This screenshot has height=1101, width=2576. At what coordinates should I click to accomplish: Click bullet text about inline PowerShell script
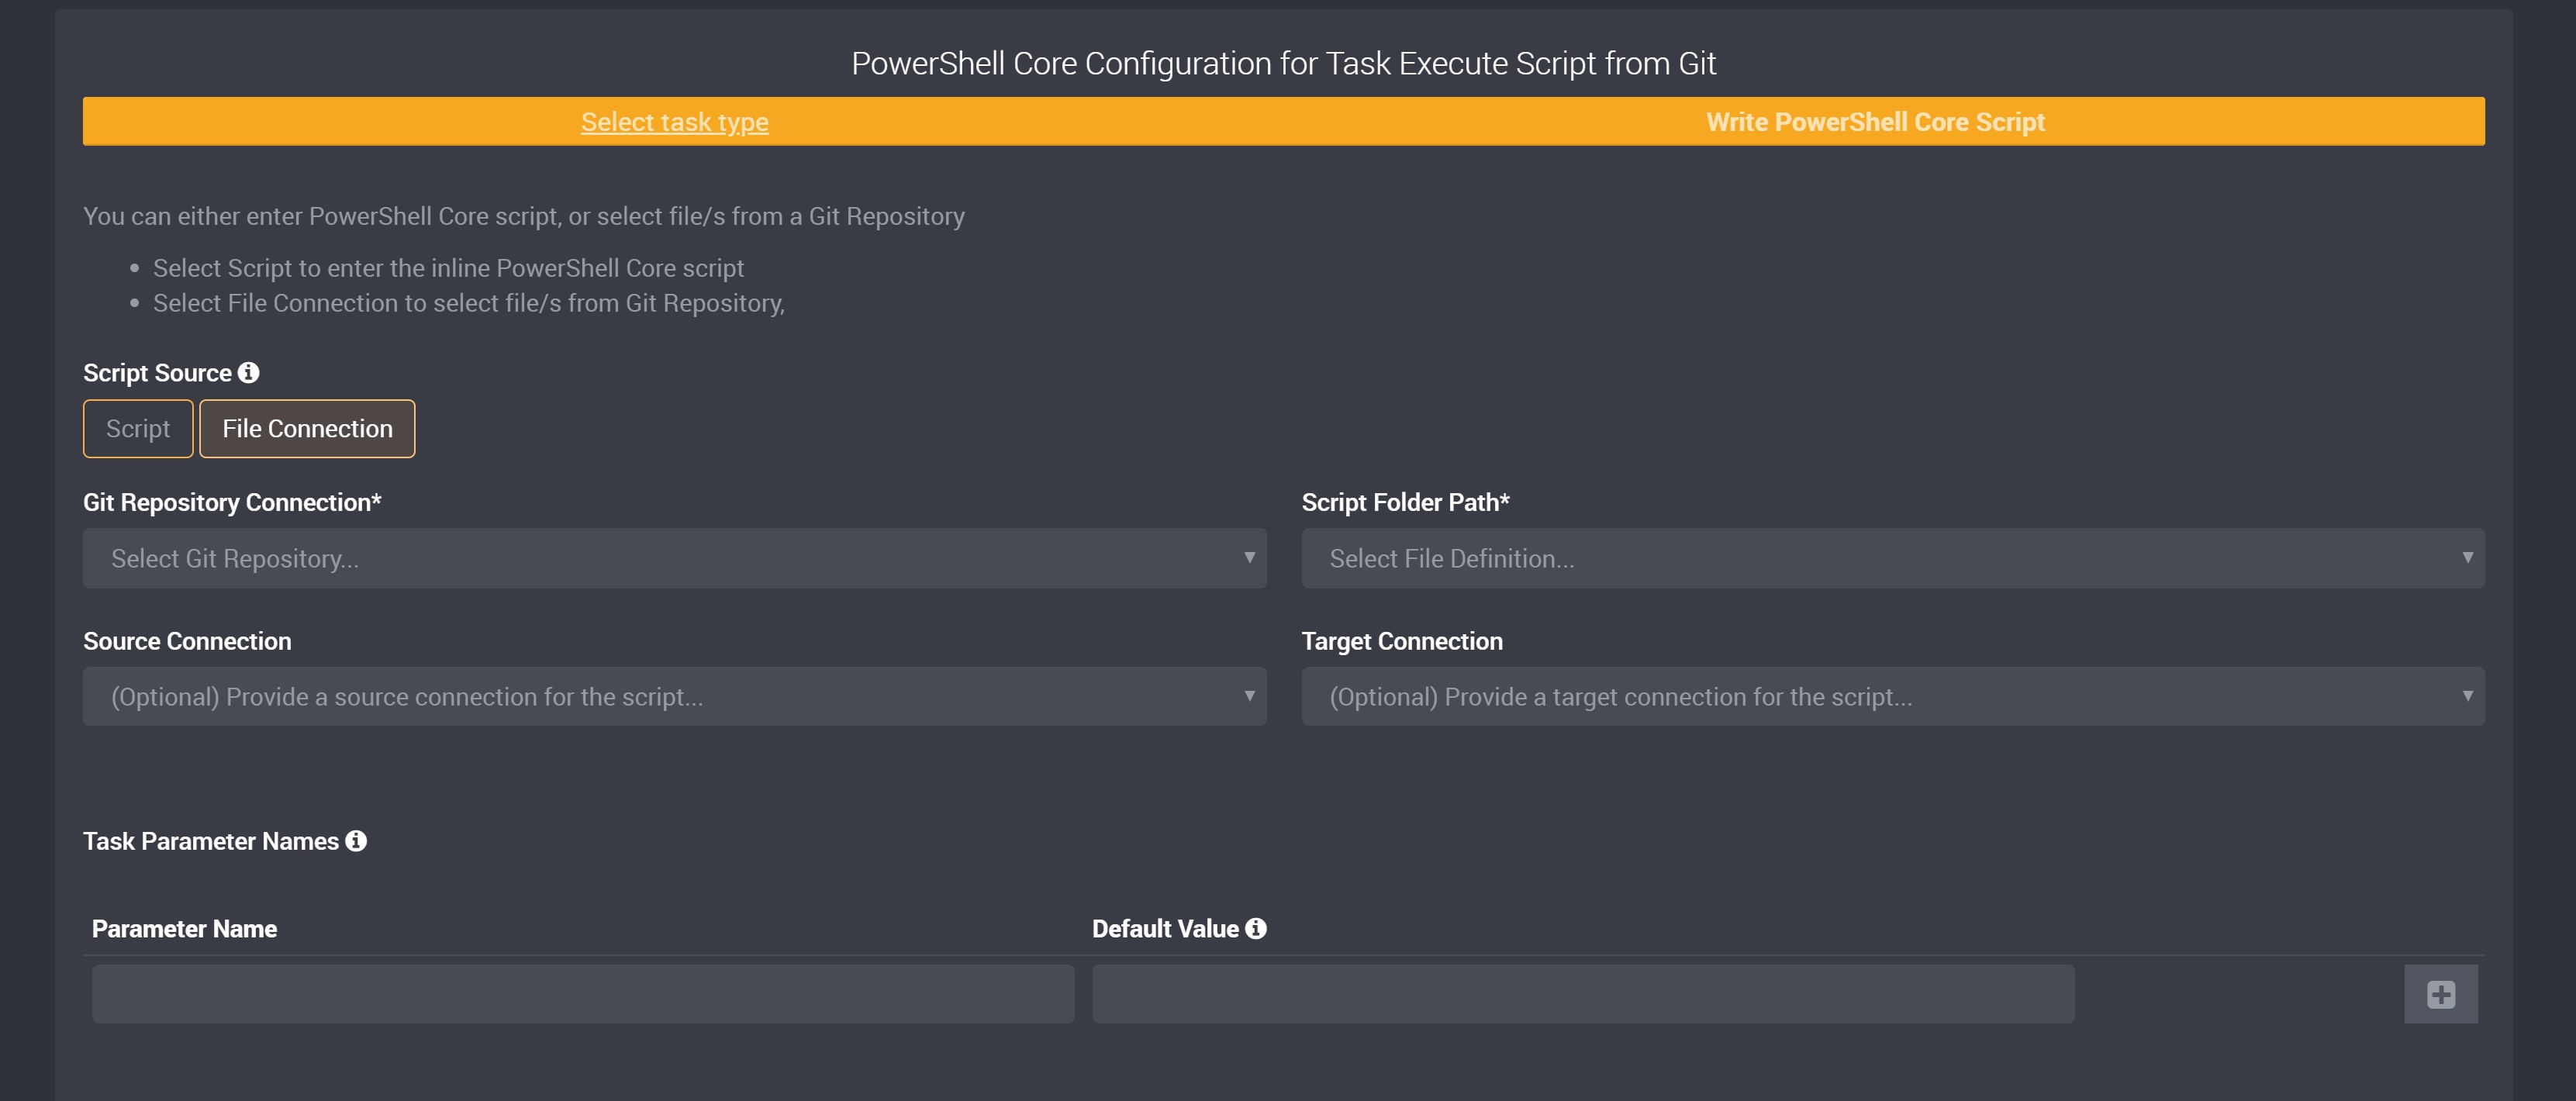[x=448, y=268]
